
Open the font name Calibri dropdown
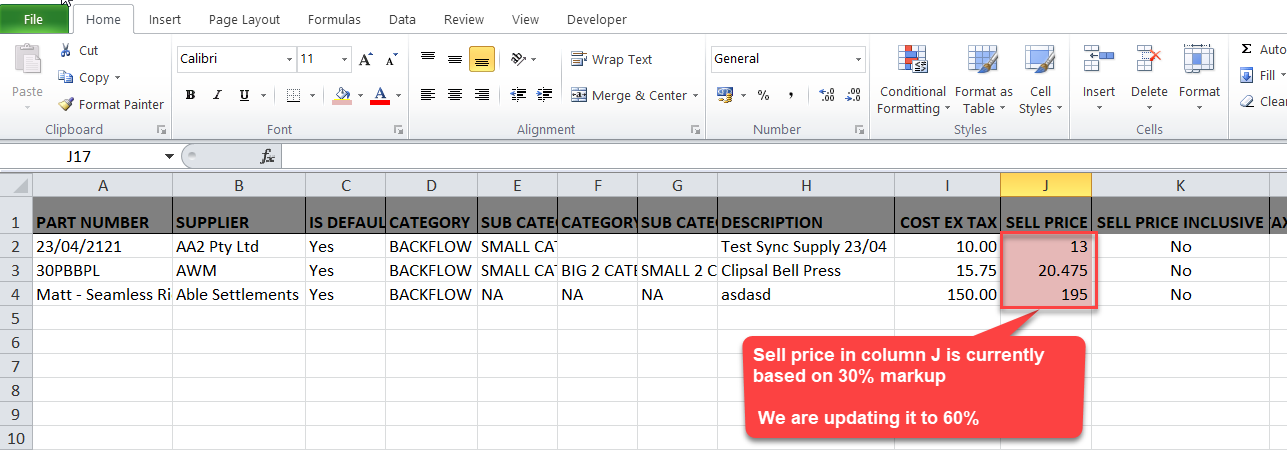(289, 60)
